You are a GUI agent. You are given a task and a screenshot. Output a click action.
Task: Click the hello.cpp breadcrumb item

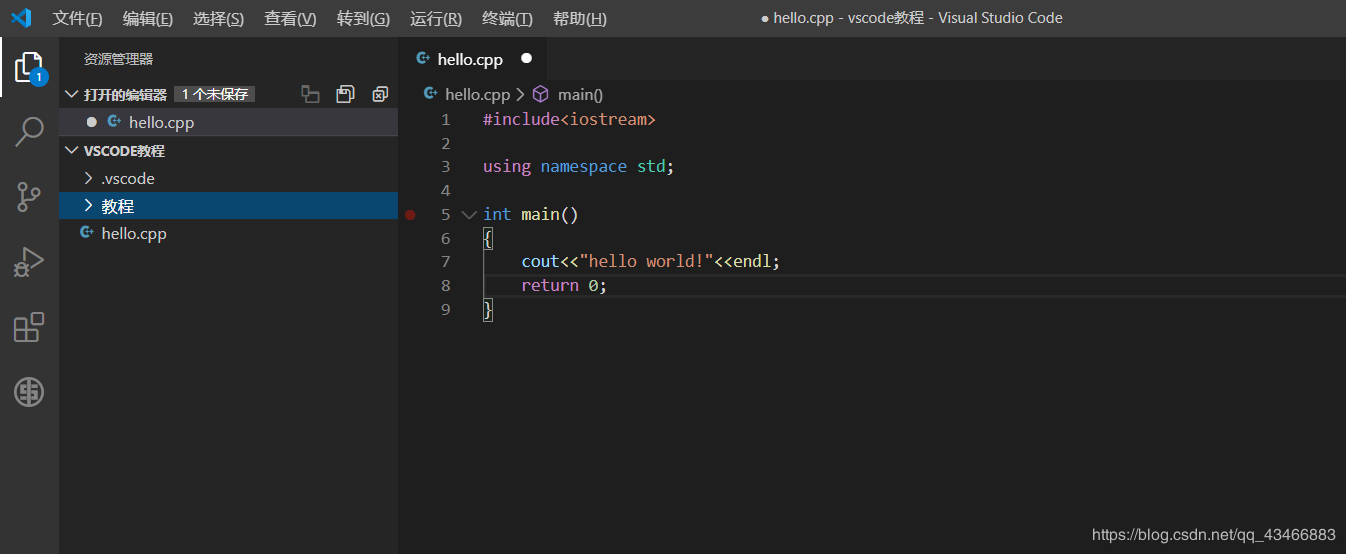click(476, 94)
